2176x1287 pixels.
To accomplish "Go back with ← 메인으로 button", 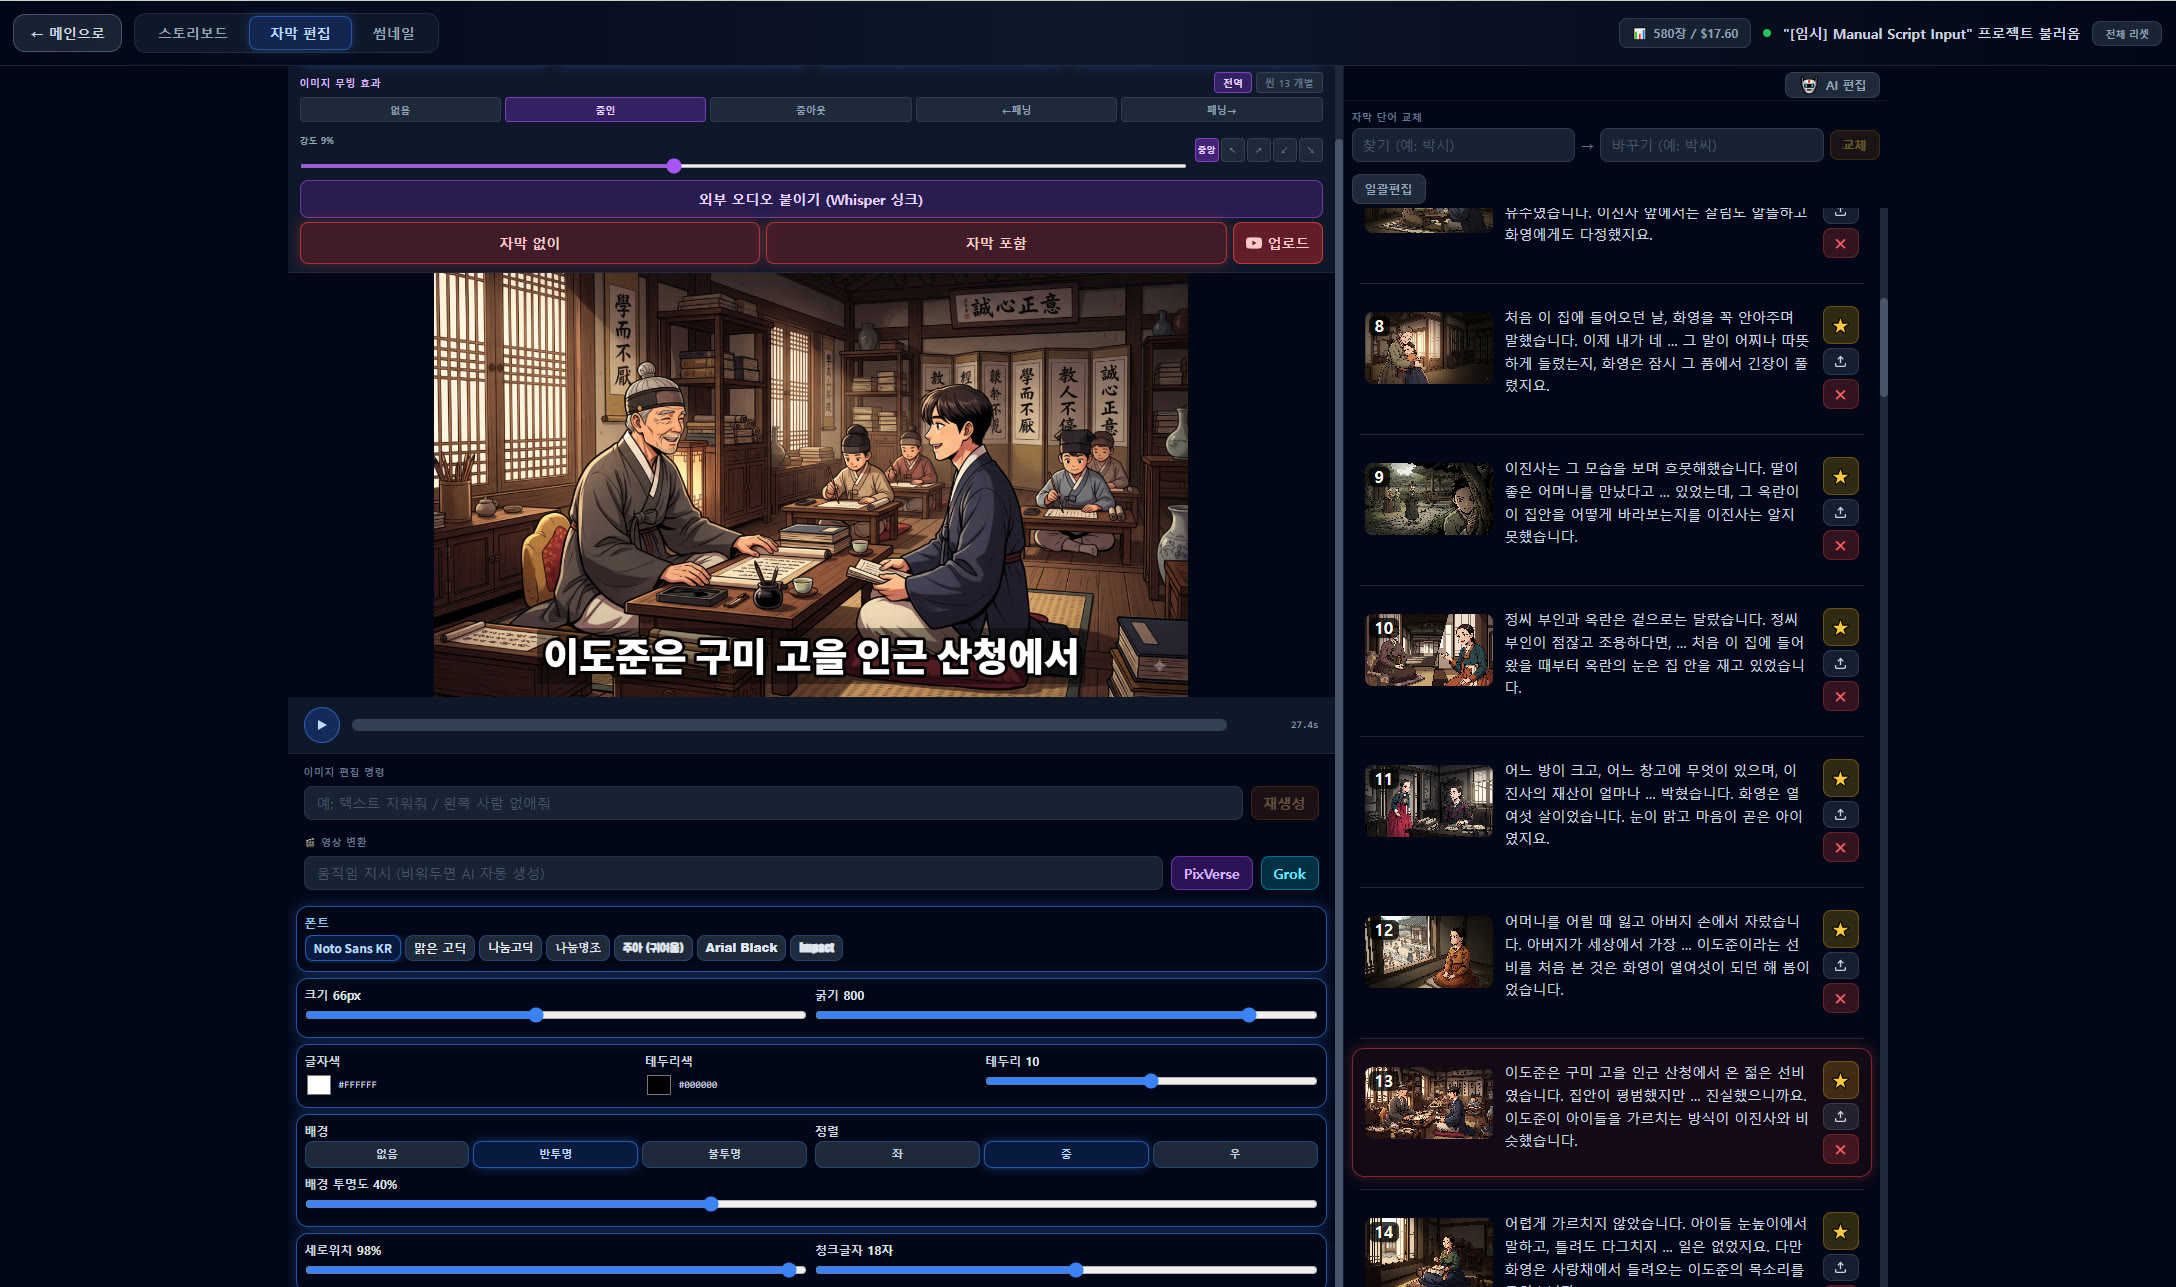I will click(x=67, y=33).
